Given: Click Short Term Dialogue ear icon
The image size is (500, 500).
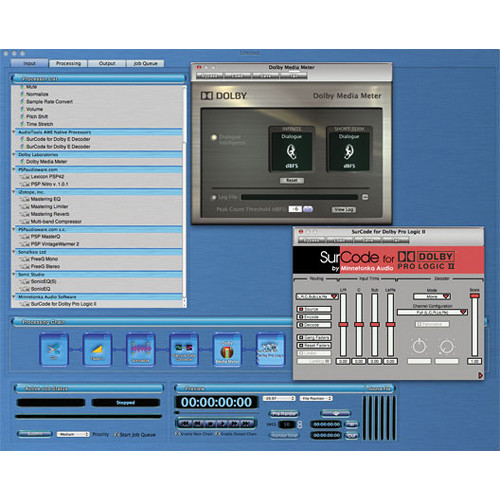Looking at the screenshot, I should coord(349,152).
